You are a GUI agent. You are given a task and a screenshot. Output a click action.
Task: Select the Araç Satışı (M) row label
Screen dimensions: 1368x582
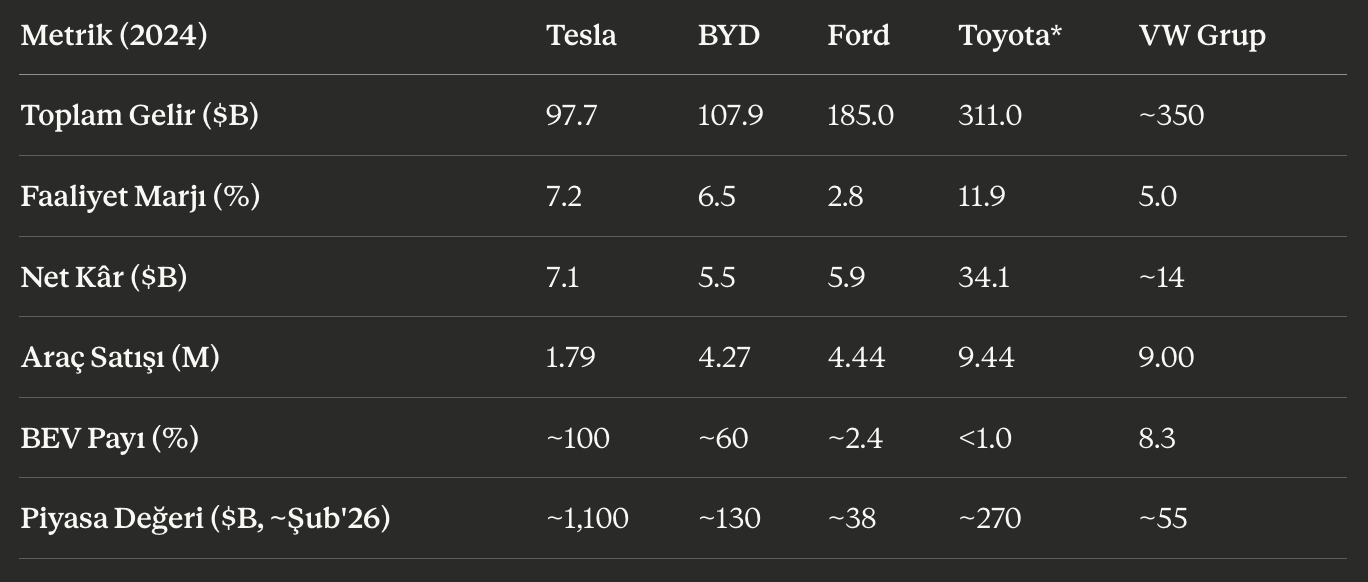tap(120, 357)
